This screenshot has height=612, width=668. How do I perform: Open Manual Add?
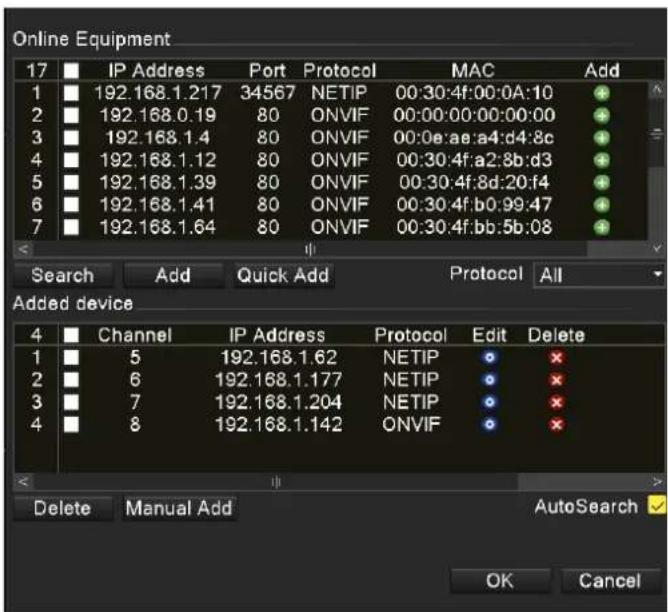click(x=179, y=508)
